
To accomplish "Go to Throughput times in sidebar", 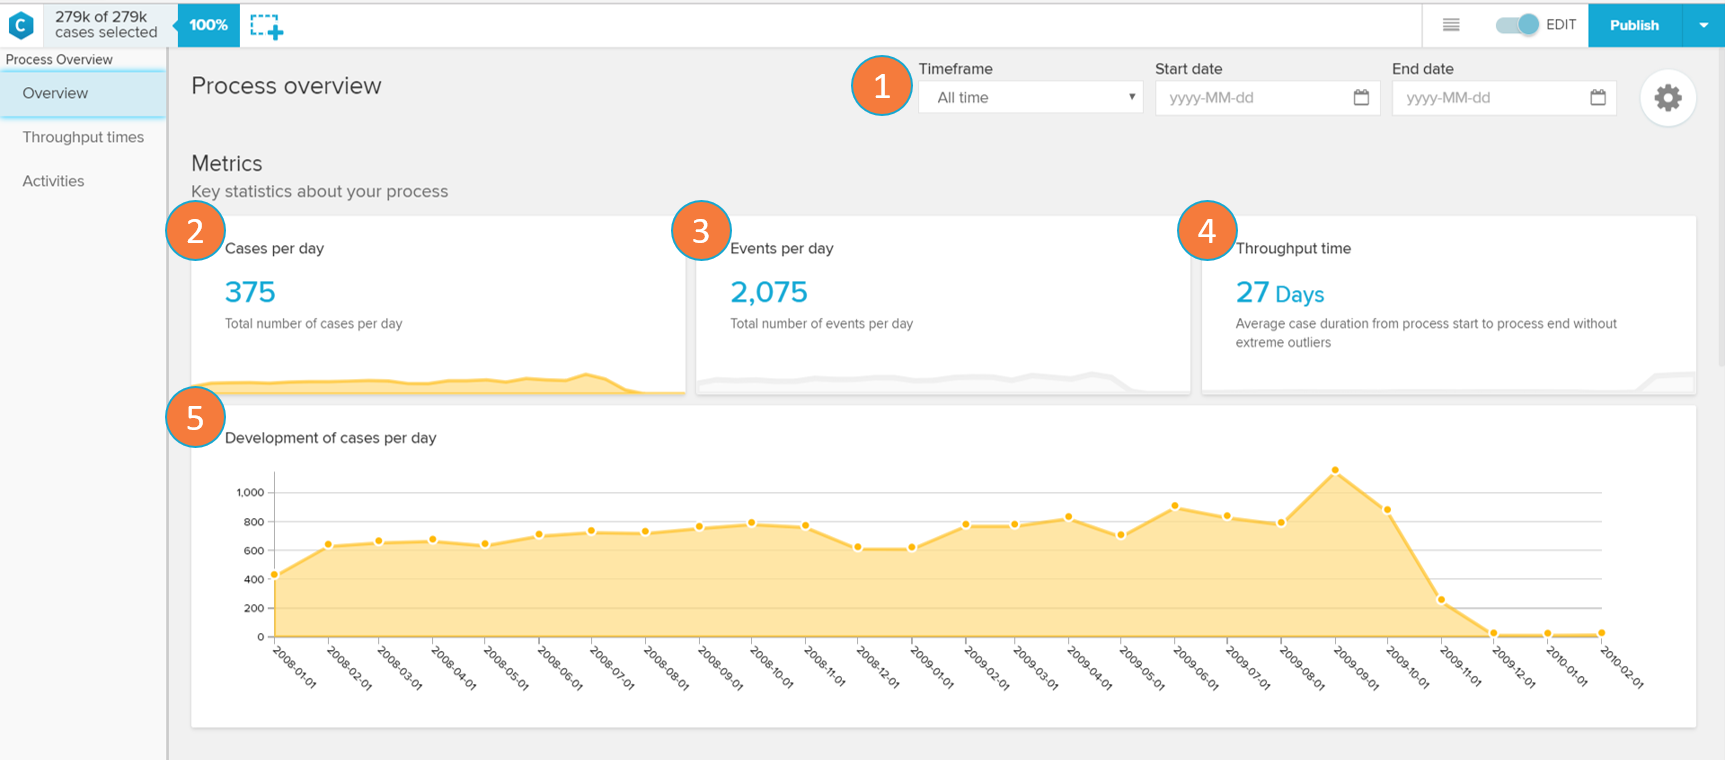I will click(83, 137).
